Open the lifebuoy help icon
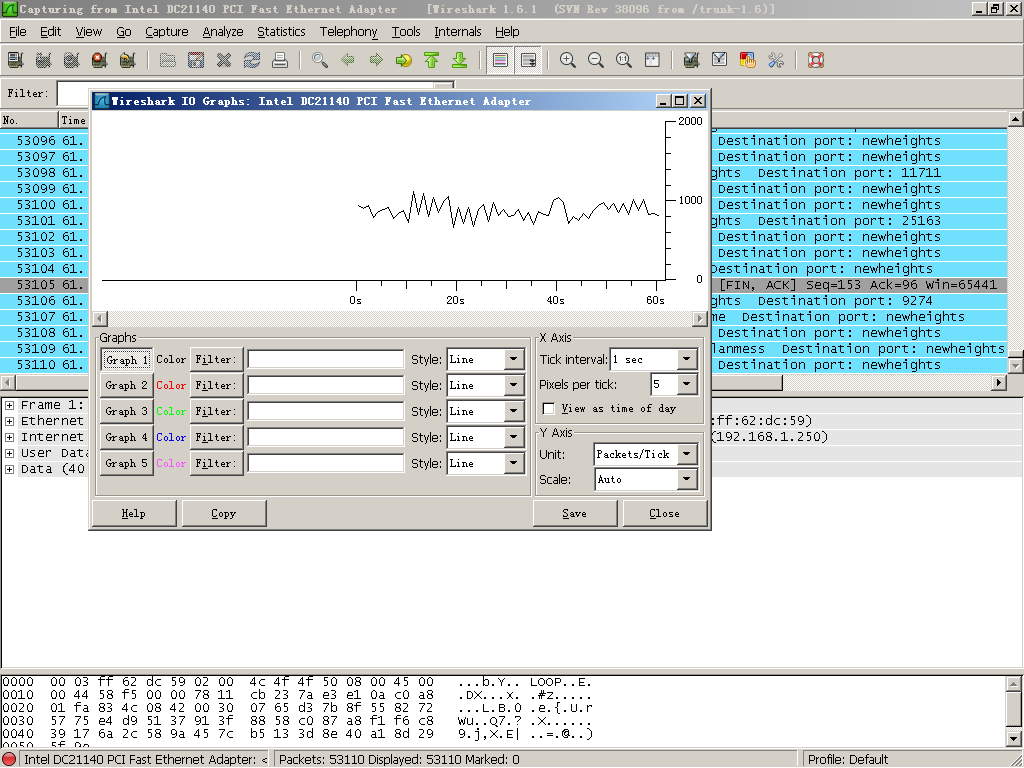The width and height of the screenshot is (1024, 768). (x=816, y=61)
